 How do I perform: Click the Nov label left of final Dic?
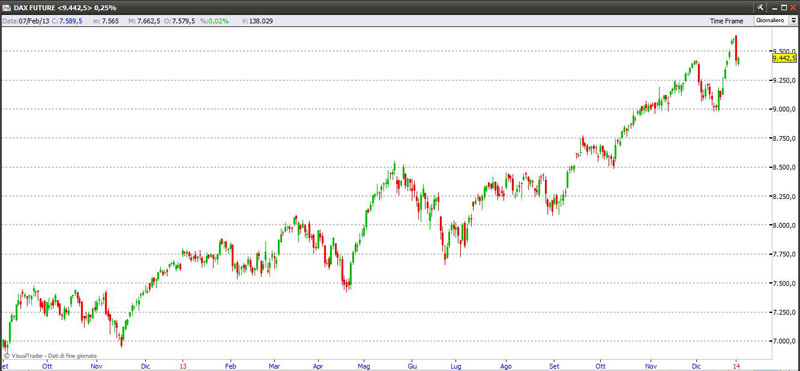[650, 366]
